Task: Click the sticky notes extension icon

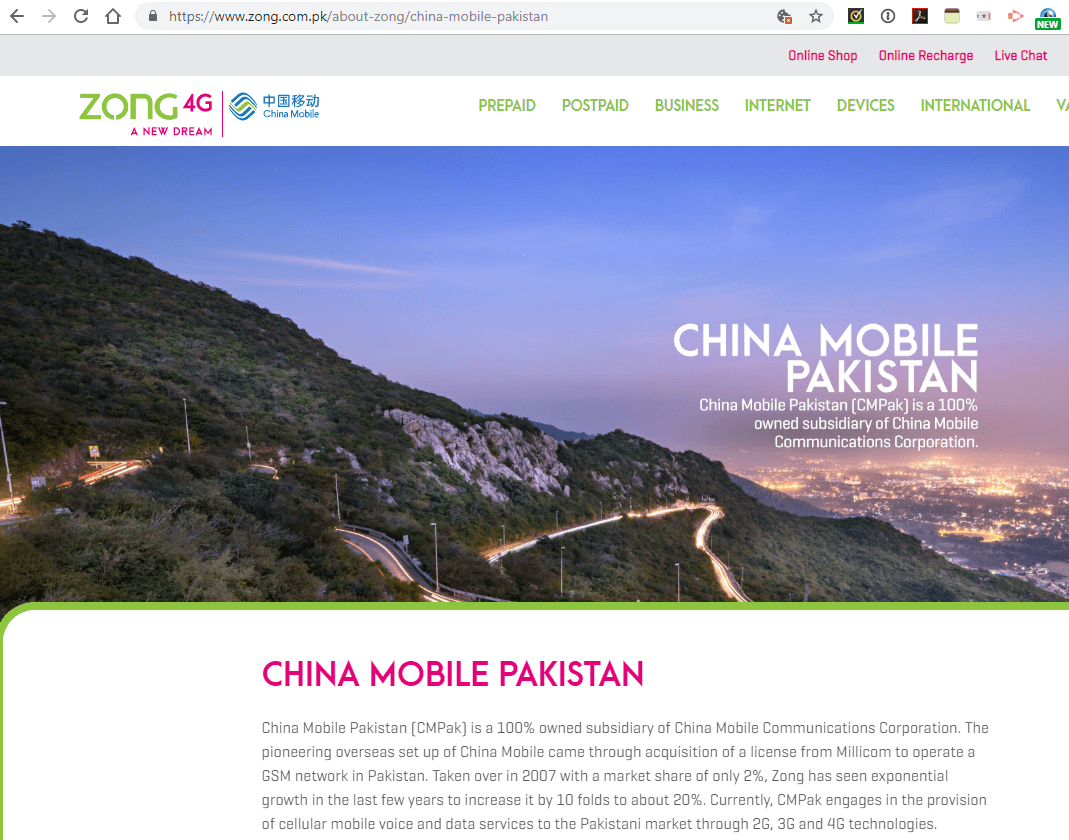Action: [x=951, y=16]
